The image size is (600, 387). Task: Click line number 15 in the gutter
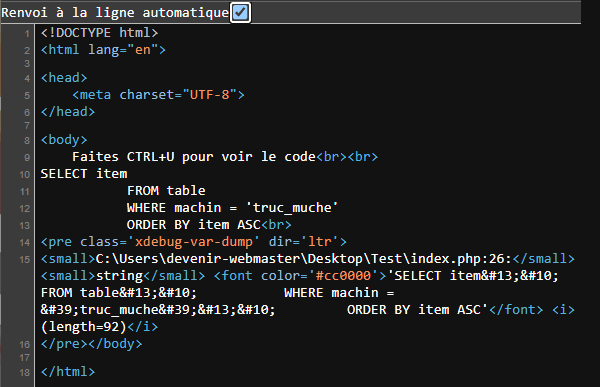(24, 260)
